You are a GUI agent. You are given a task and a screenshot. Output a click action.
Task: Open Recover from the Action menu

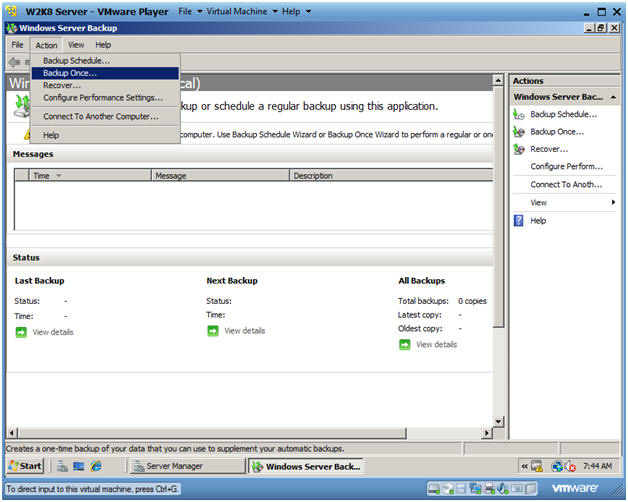pyautogui.click(x=105, y=85)
